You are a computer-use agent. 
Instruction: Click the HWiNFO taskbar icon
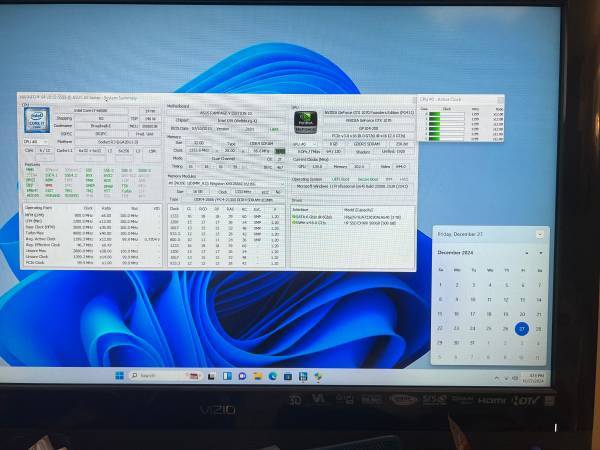click(x=303, y=377)
